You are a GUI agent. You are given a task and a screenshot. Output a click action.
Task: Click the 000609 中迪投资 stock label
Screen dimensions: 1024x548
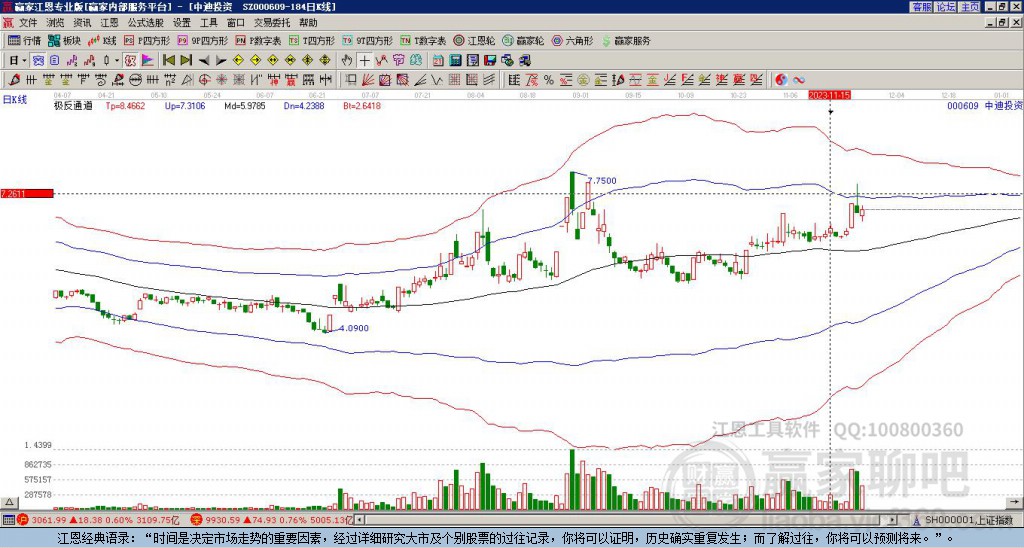pyautogui.click(x=985, y=106)
